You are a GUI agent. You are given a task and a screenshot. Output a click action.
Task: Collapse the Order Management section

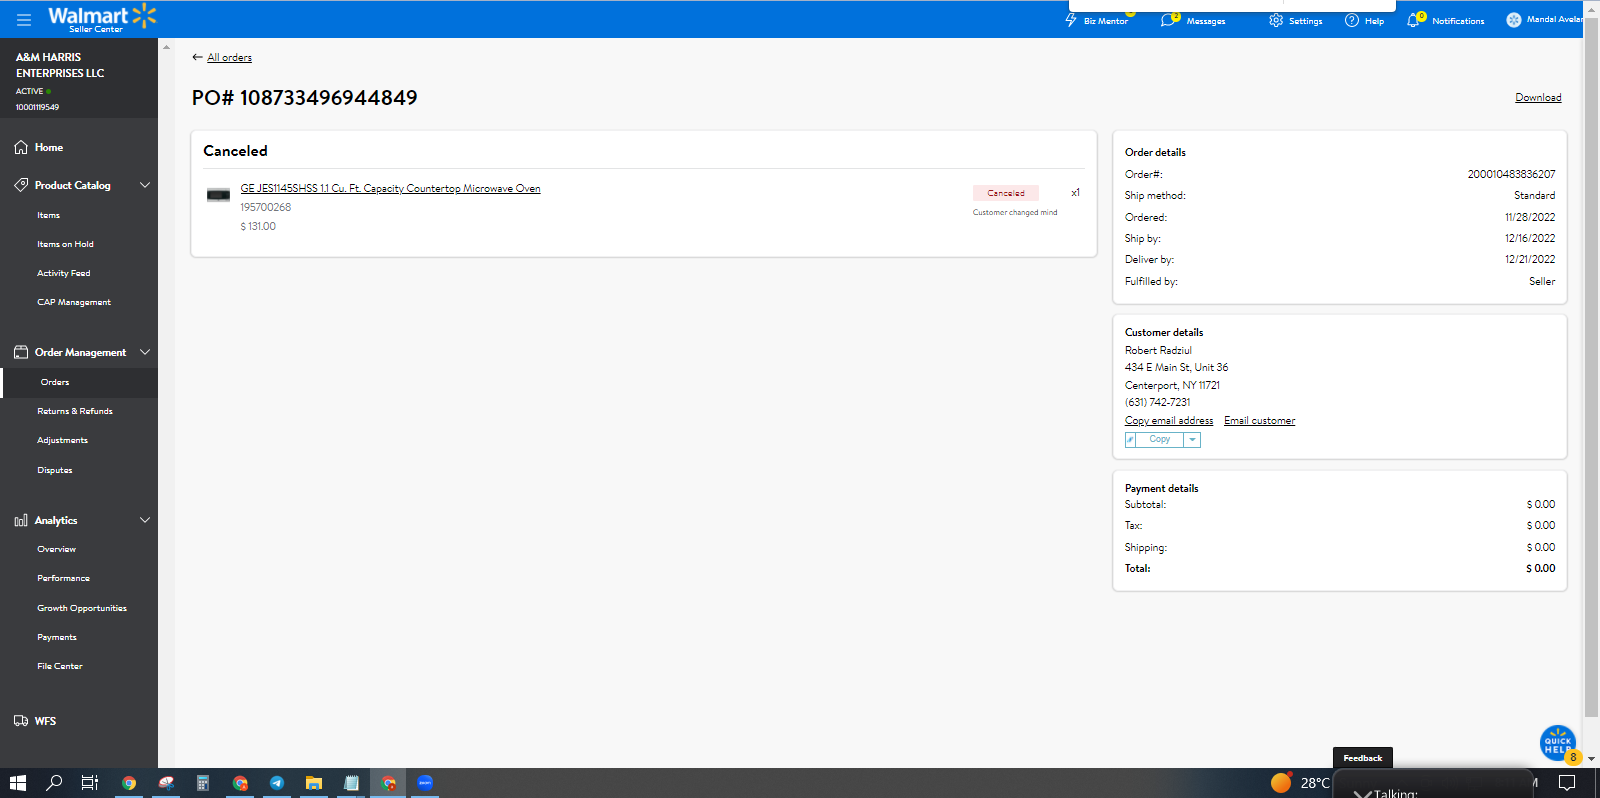145,352
